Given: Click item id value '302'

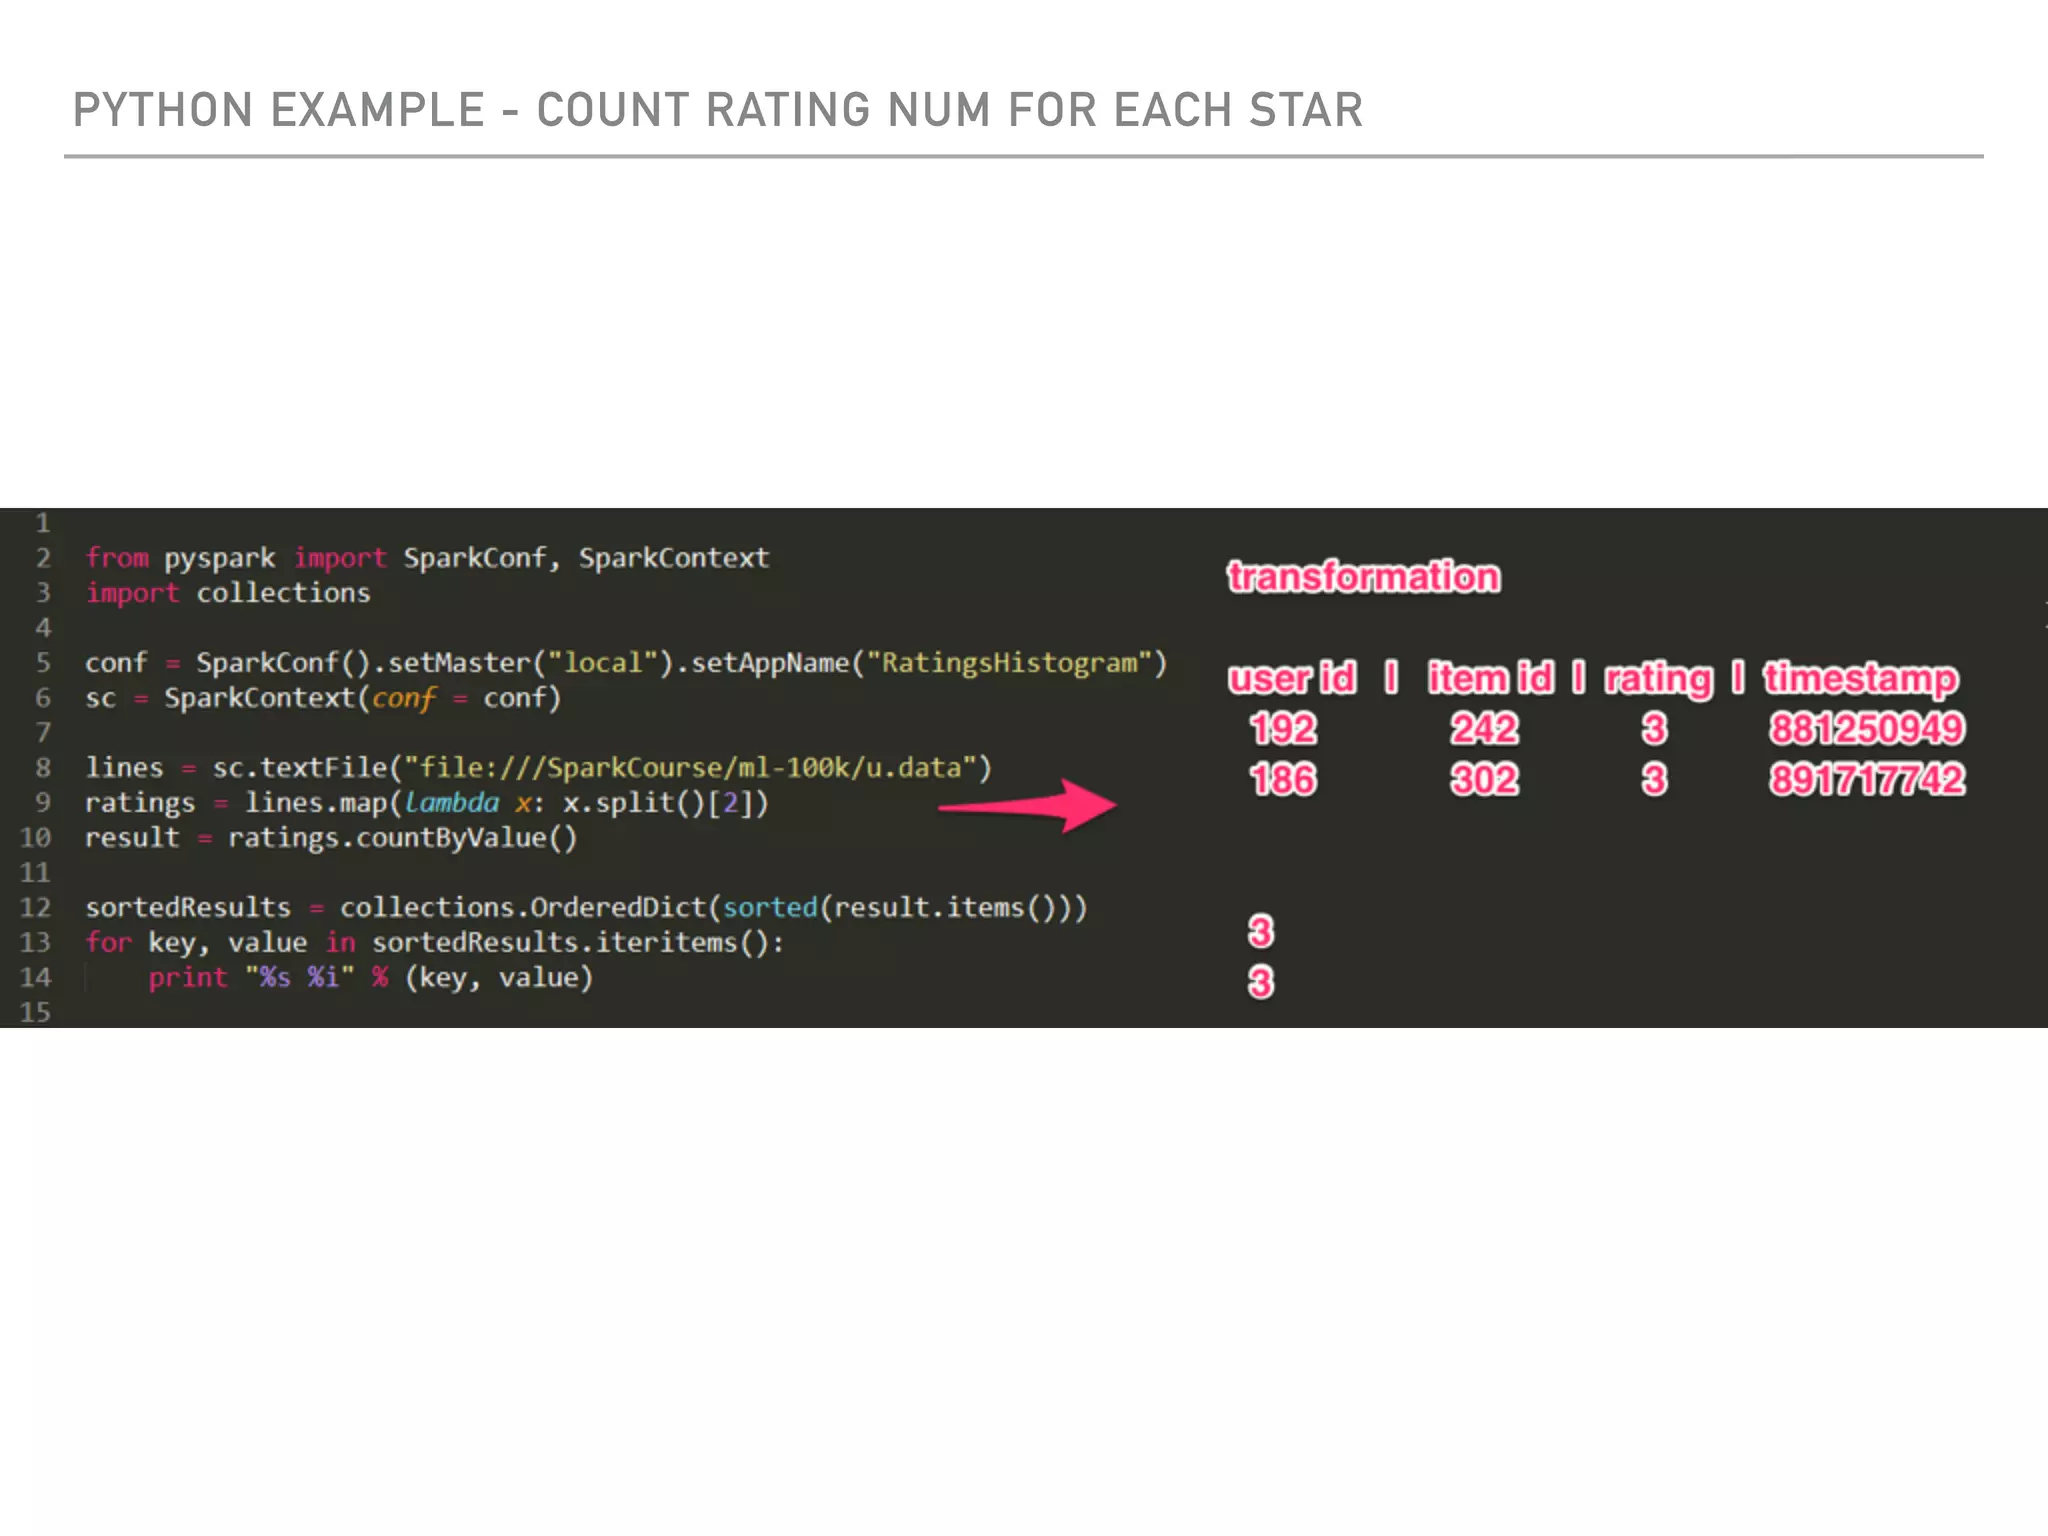Looking at the screenshot, I should pos(1485,780).
